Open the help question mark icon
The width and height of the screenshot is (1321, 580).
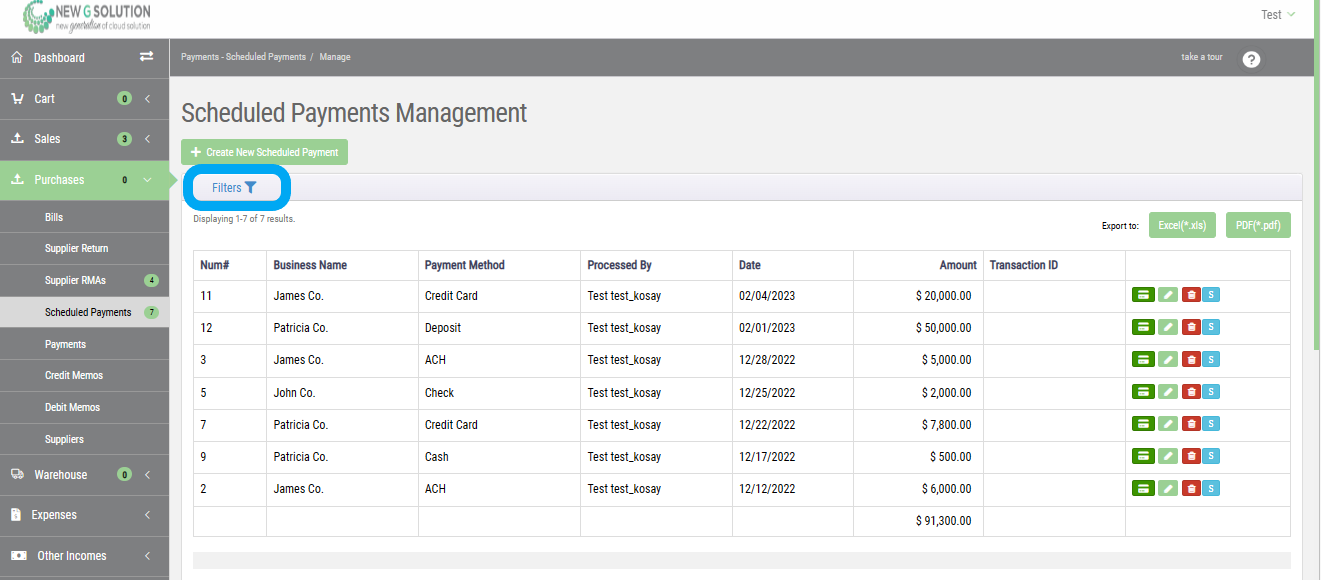coord(1251,59)
